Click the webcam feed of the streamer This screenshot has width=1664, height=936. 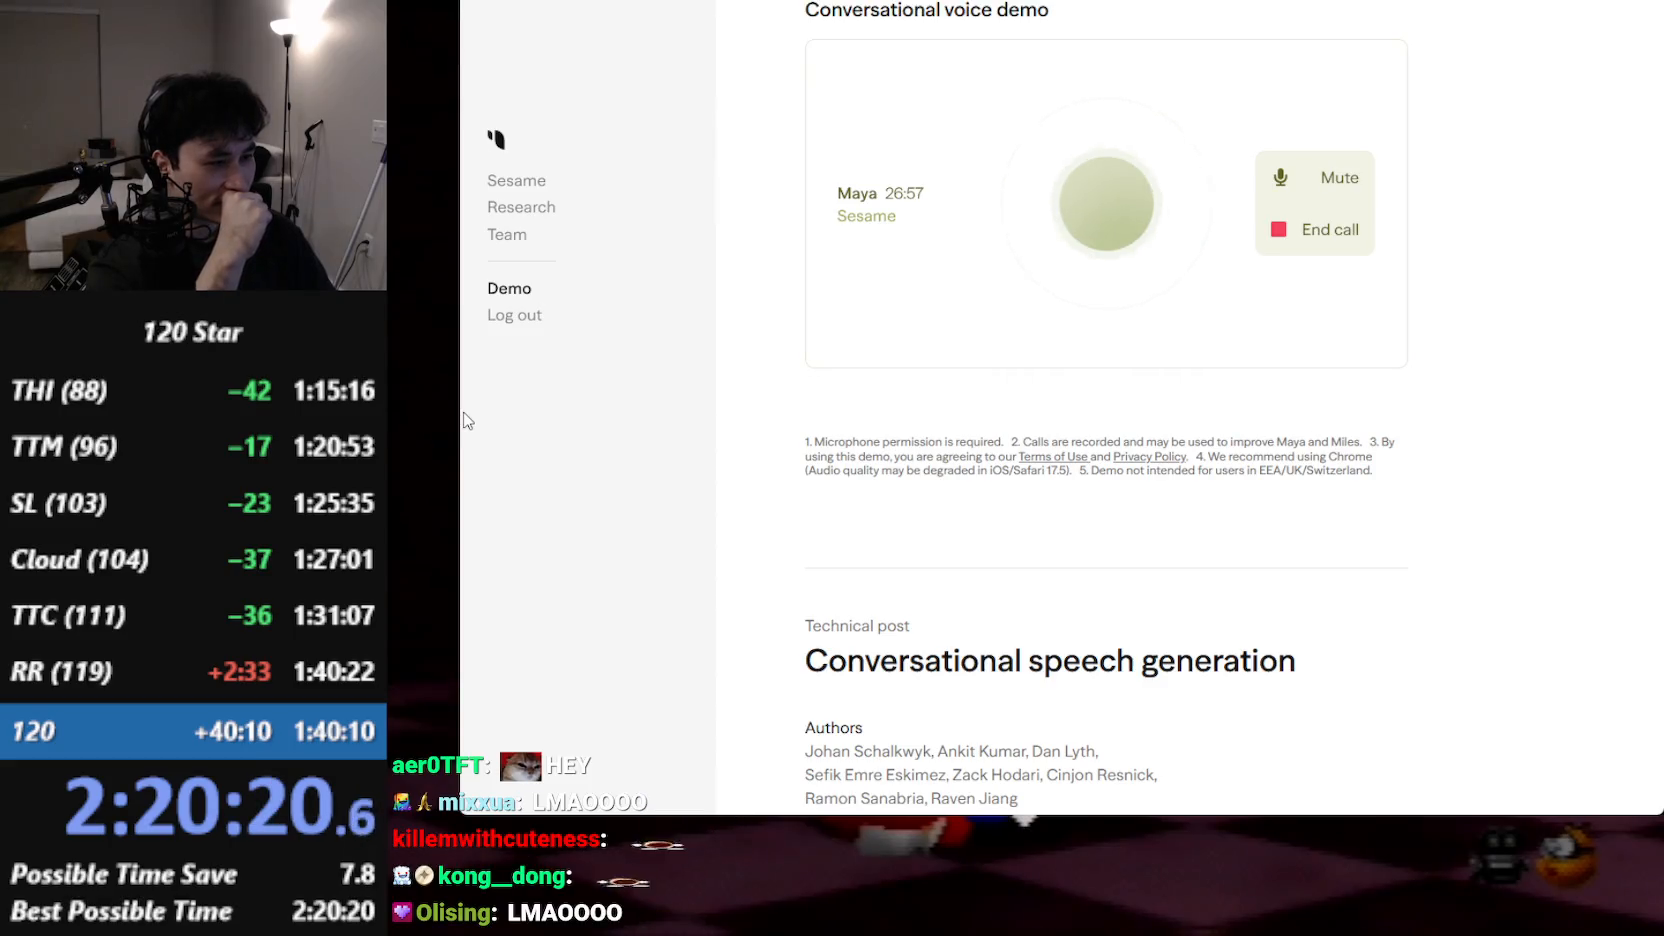pos(193,145)
